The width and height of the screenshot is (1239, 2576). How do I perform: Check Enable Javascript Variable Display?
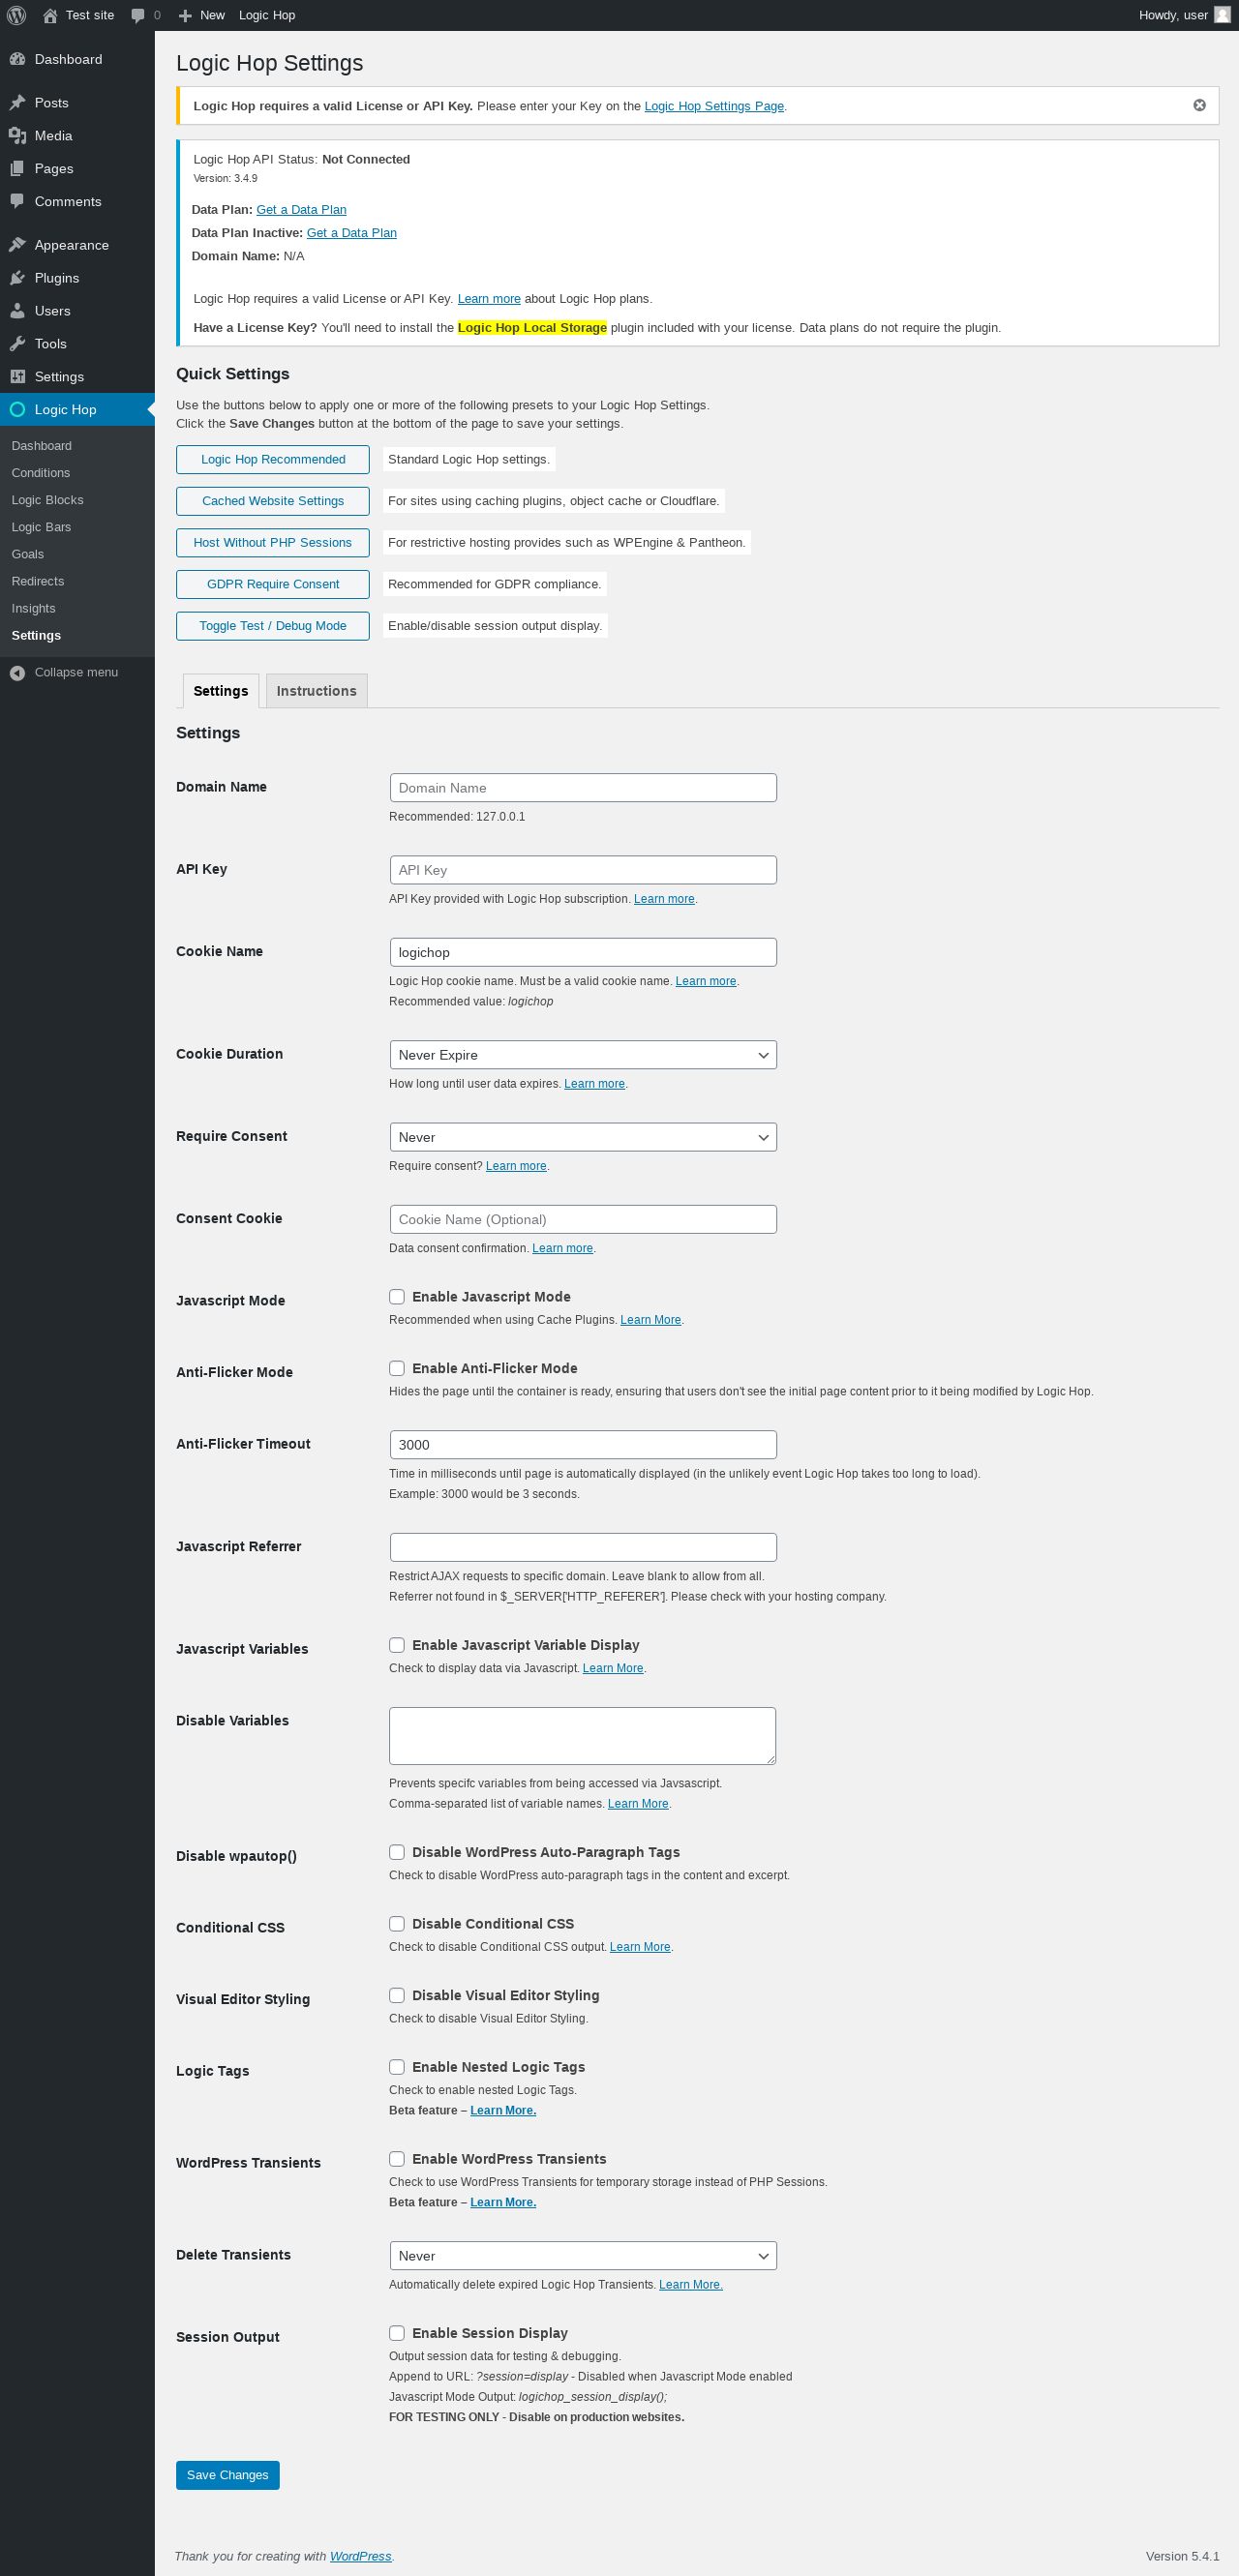pyautogui.click(x=397, y=1646)
